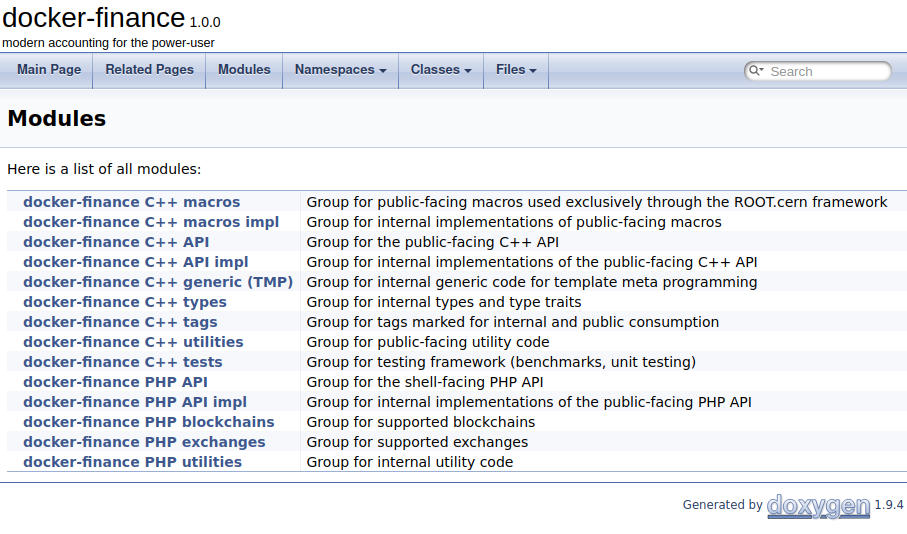Open the Related Pages tab
This screenshot has height=534, width=907.
pos(149,70)
